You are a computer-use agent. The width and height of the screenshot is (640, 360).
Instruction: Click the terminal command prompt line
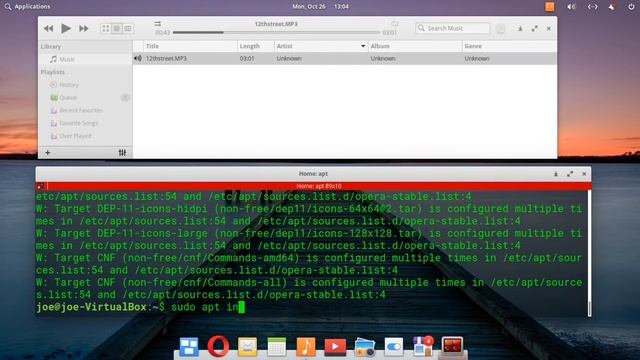[x=312, y=307]
